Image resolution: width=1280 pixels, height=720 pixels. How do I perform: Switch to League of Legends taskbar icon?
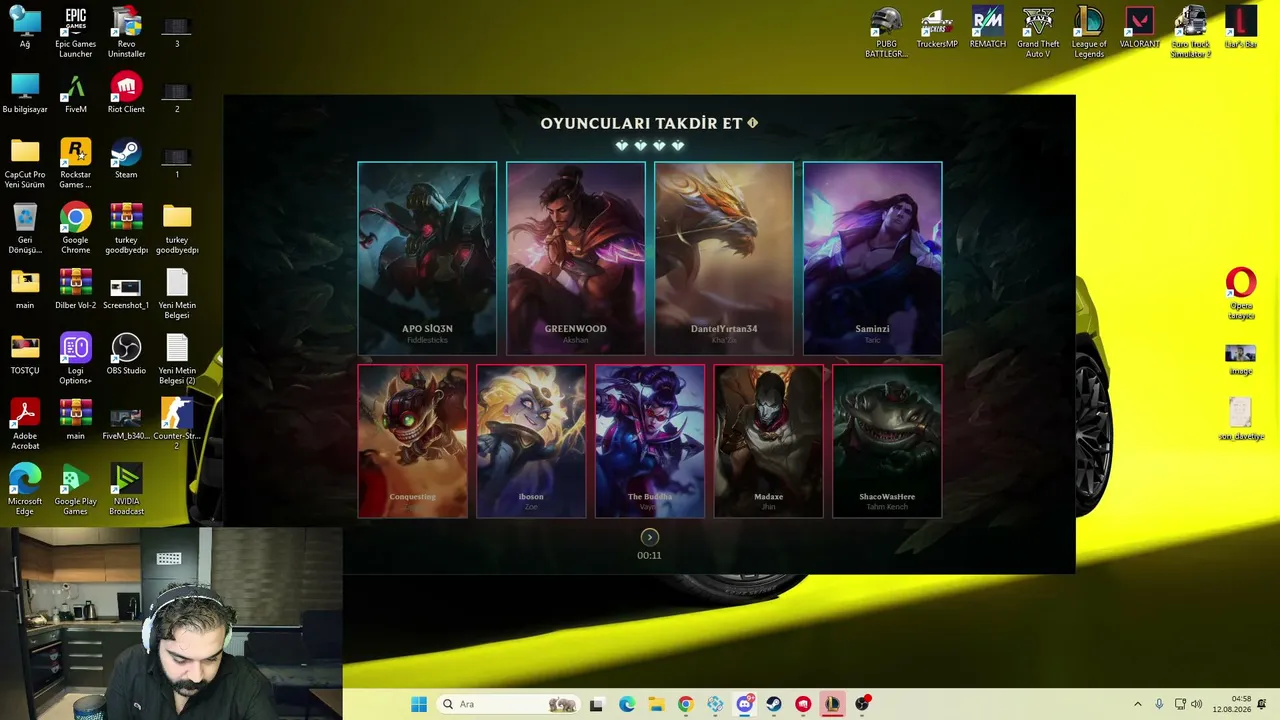pyautogui.click(x=832, y=704)
